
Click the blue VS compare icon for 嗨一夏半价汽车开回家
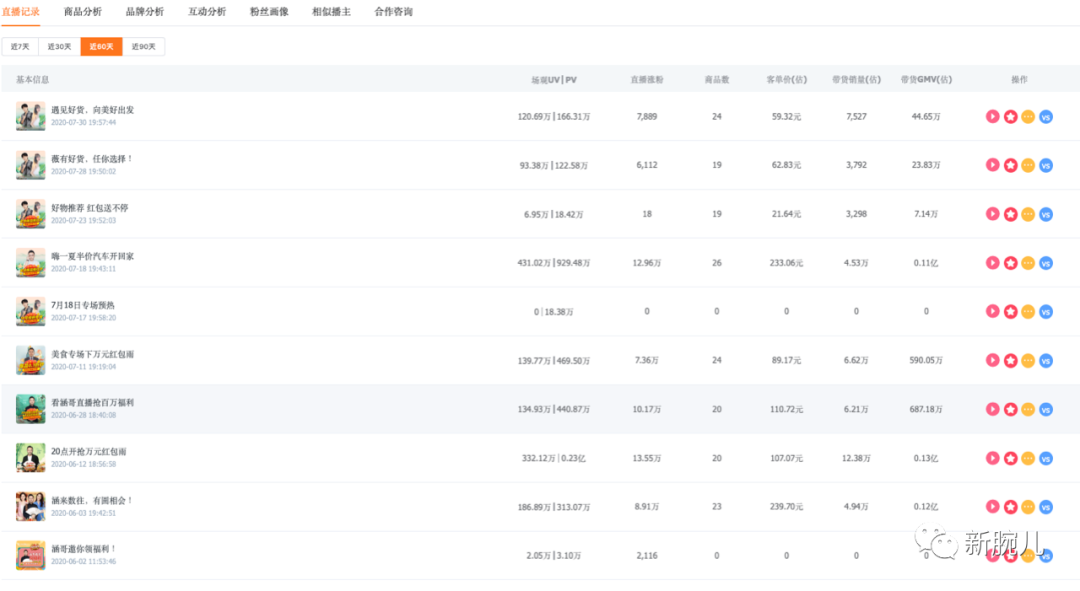coord(1046,263)
